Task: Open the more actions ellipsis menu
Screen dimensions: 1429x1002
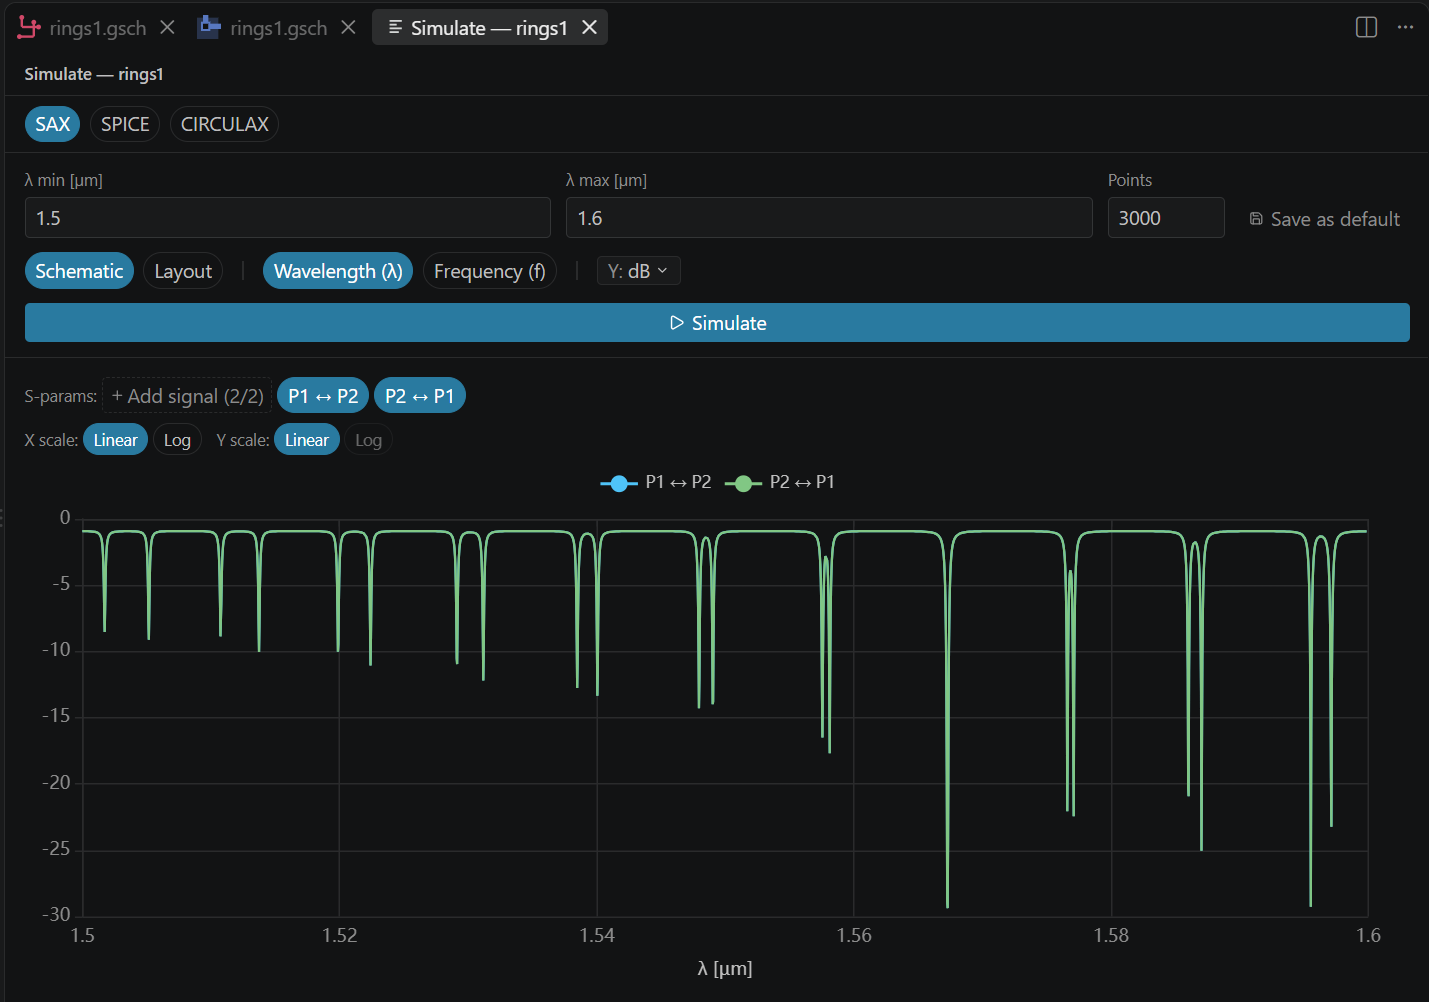Action: point(1405,27)
